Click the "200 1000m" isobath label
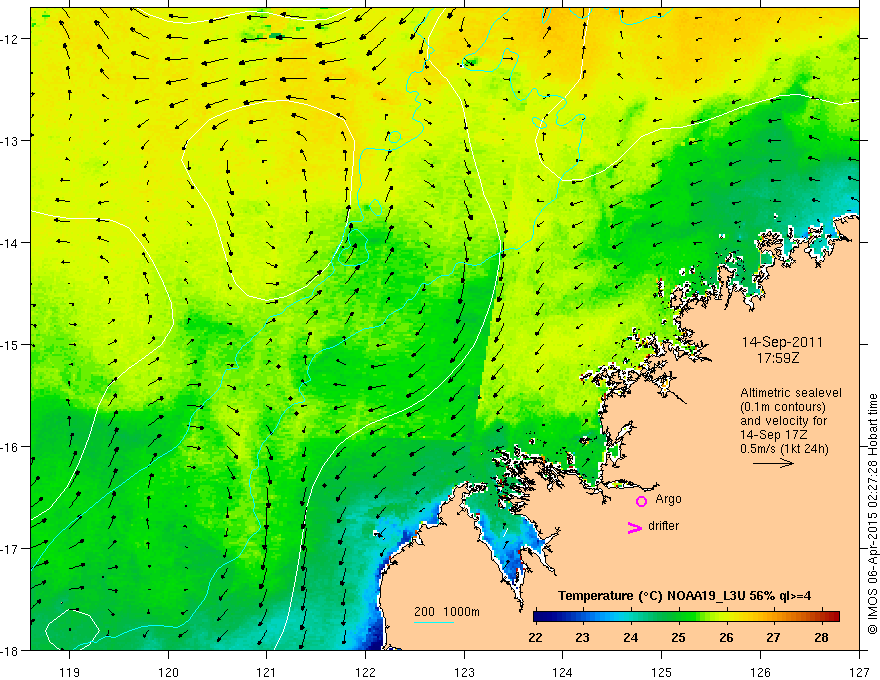 coord(447,612)
